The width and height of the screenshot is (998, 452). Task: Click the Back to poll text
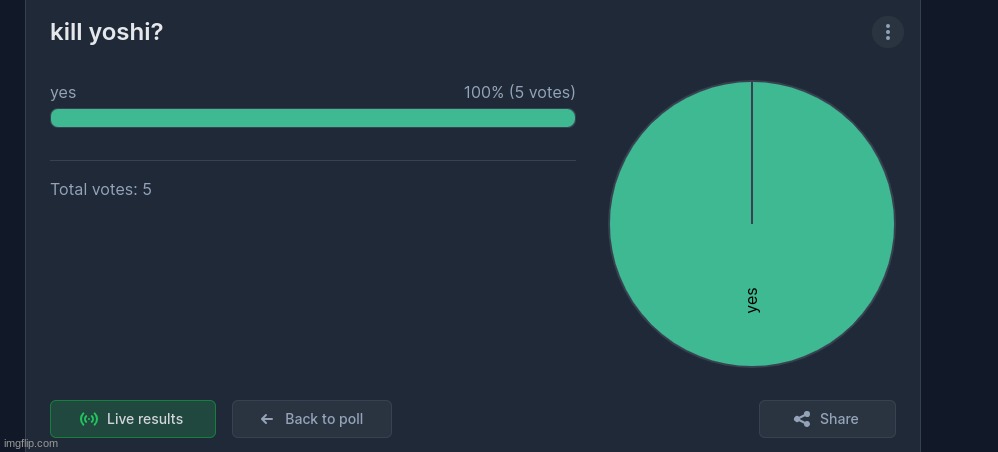(x=324, y=419)
